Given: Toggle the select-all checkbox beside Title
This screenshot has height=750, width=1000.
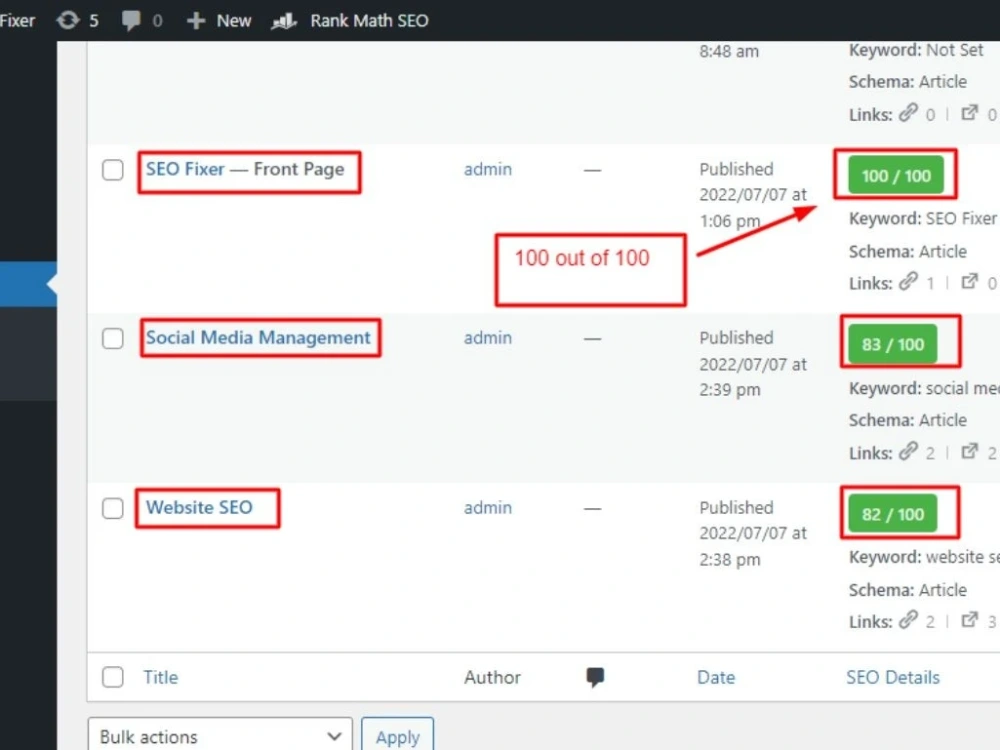Looking at the screenshot, I should tap(113, 677).
